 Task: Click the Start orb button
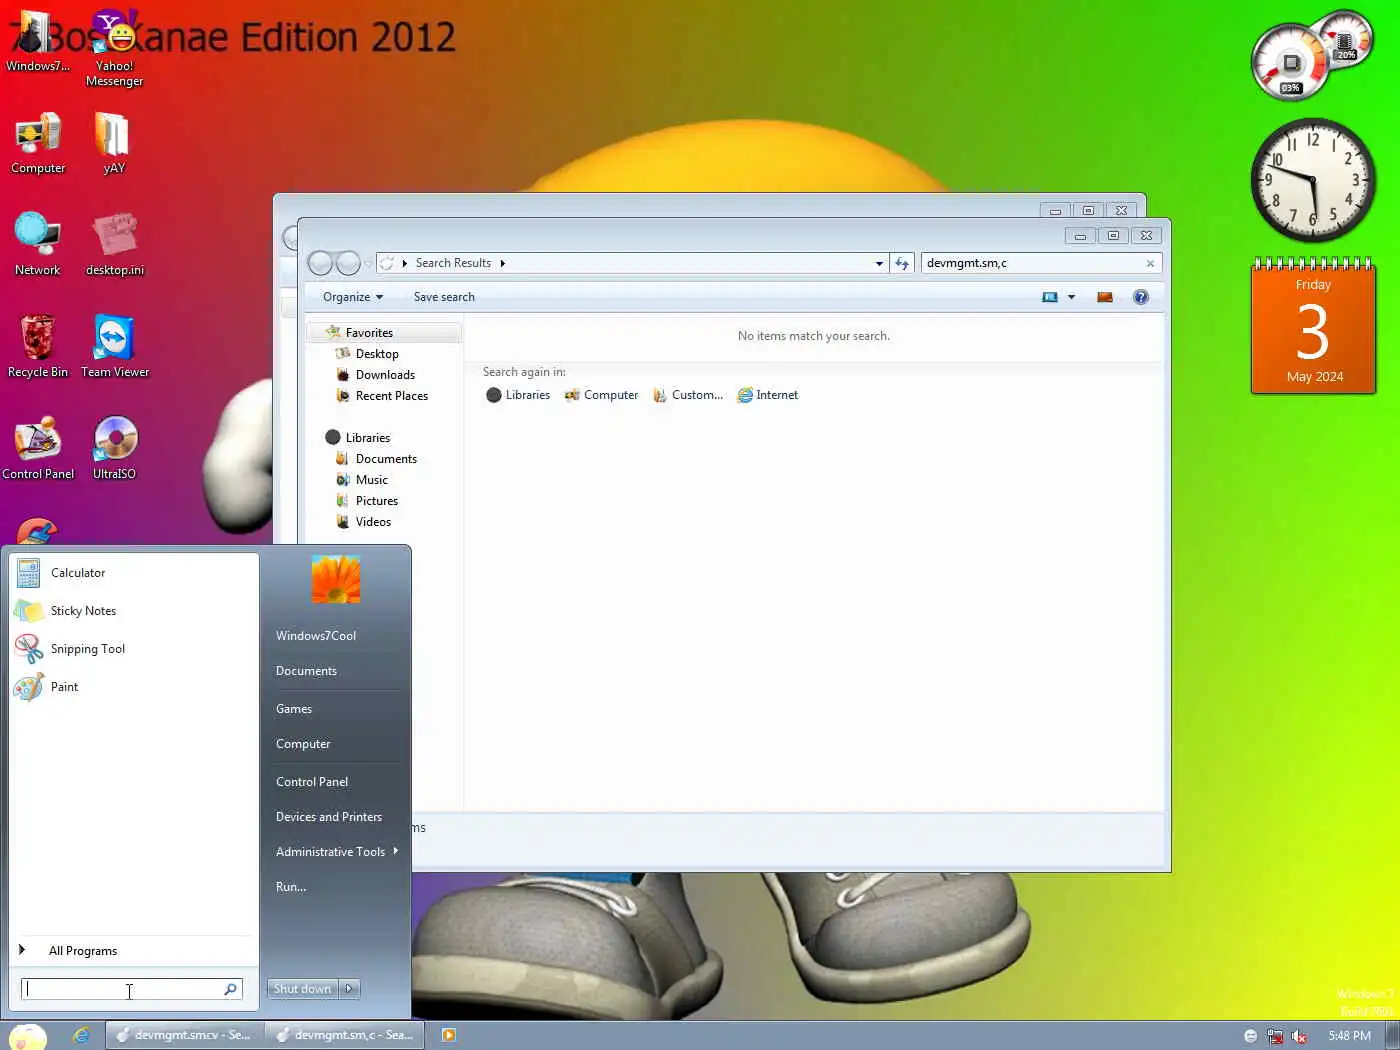click(27, 1036)
